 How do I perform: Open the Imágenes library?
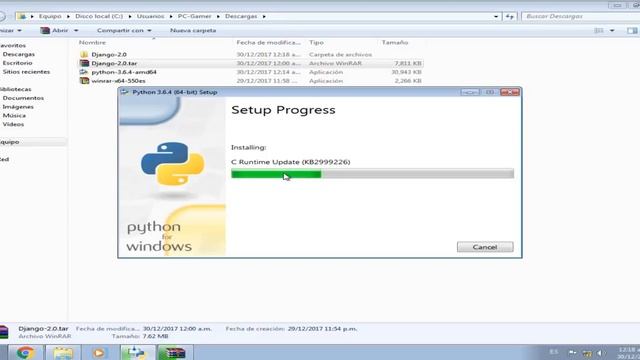click(x=18, y=107)
